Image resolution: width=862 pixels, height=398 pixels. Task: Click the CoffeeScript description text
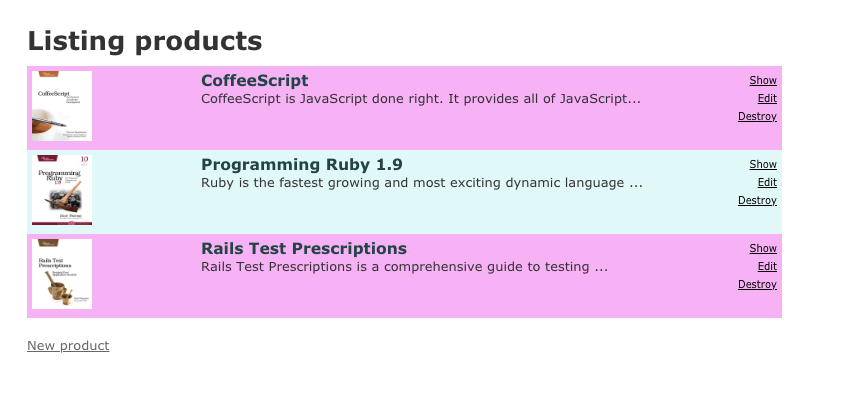point(421,99)
